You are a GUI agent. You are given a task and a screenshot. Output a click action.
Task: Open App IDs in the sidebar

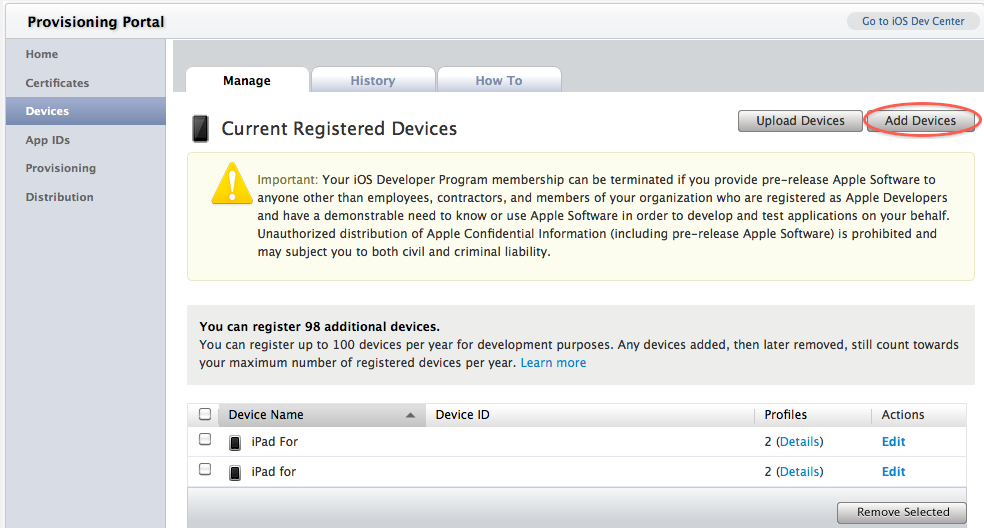click(x=48, y=140)
